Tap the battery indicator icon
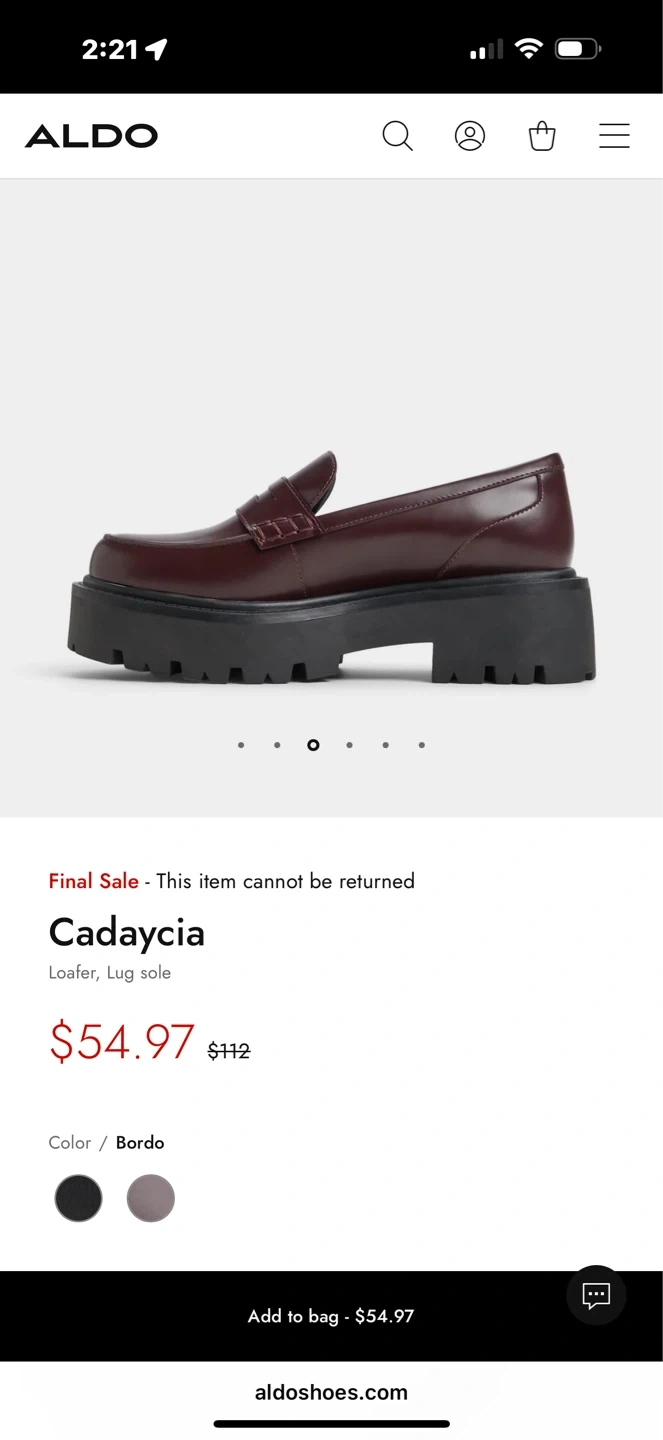The height and width of the screenshot is (1440, 663). (578, 49)
